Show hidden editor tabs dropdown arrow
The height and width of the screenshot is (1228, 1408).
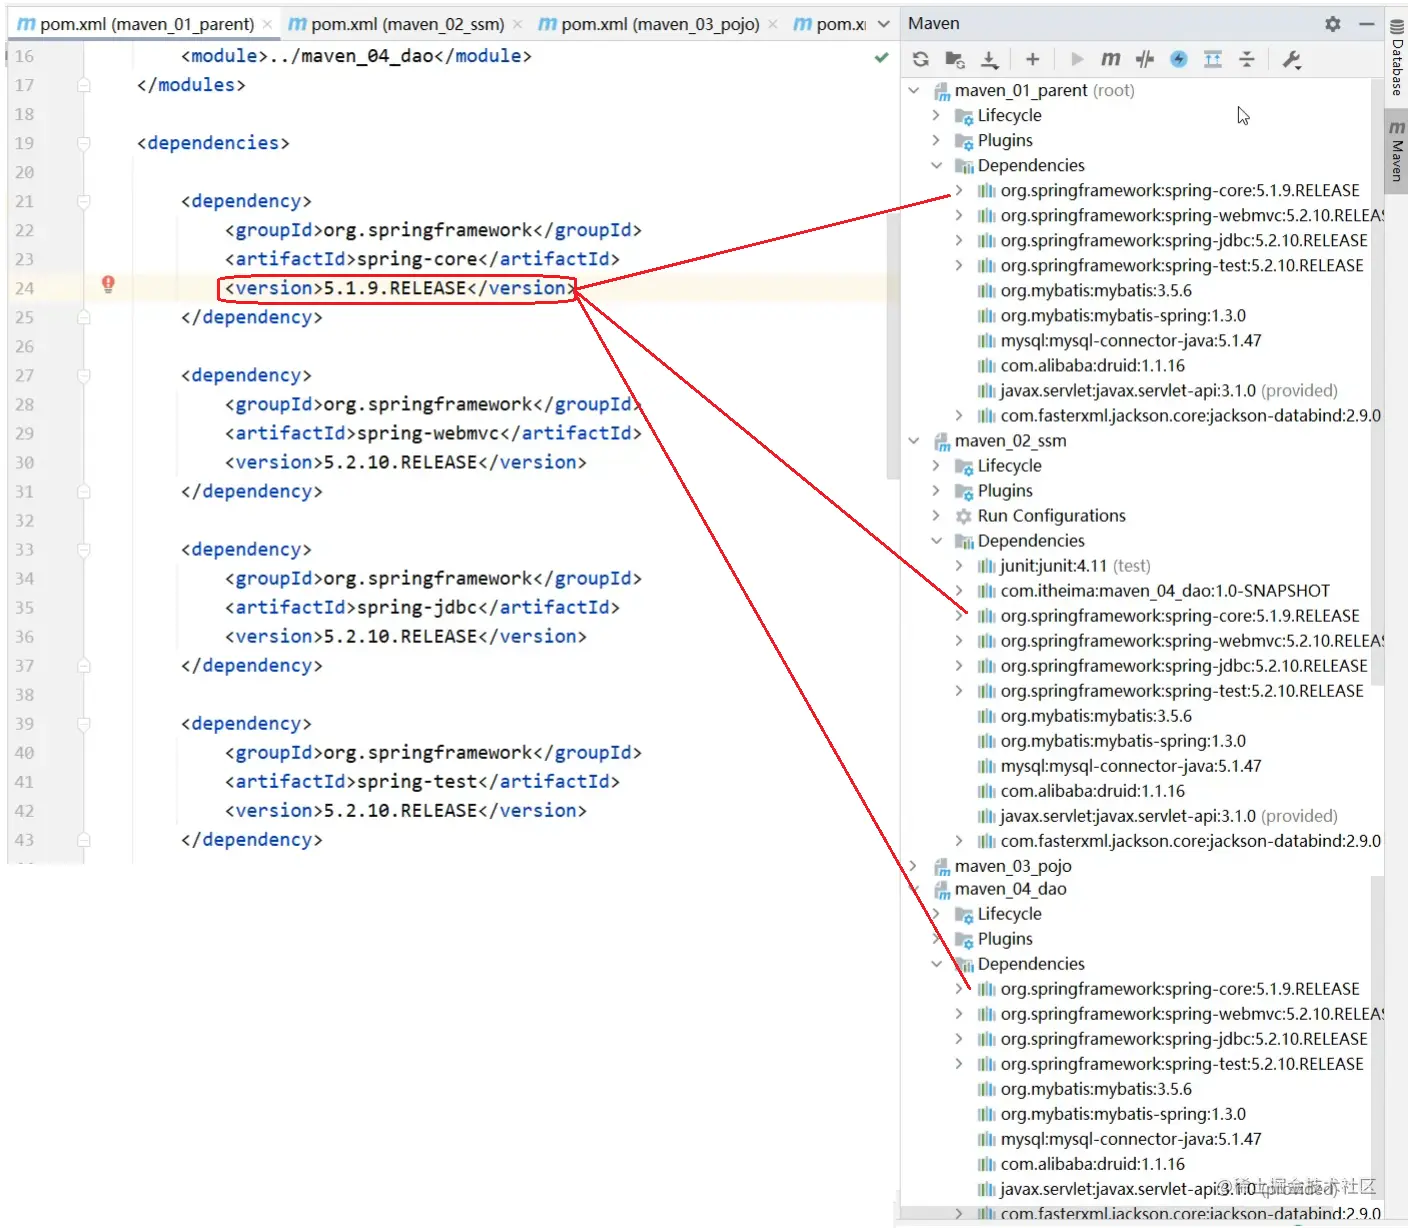click(x=884, y=23)
